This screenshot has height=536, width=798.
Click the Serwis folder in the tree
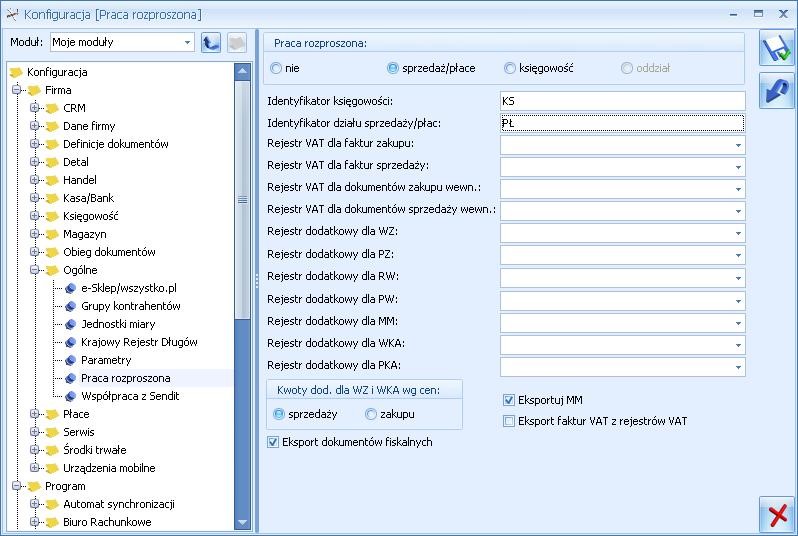71,432
